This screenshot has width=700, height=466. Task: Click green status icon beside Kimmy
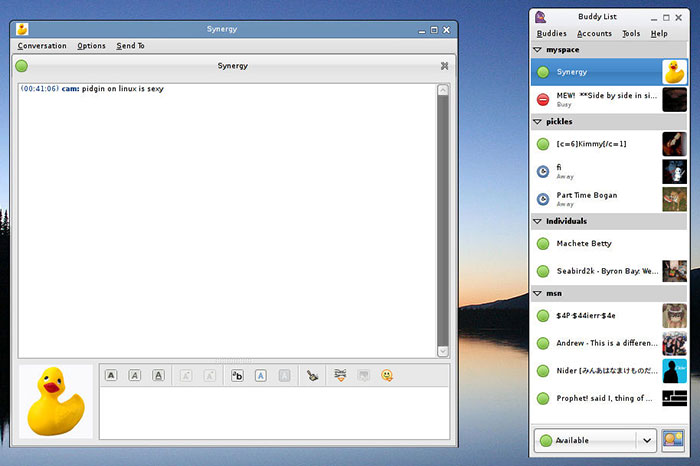pyautogui.click(x=543, y=144)
